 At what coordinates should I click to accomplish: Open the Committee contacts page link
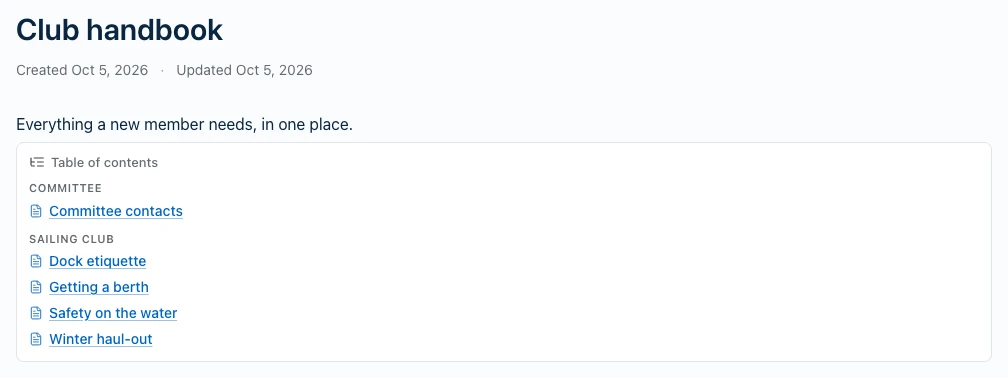[116, 211]
